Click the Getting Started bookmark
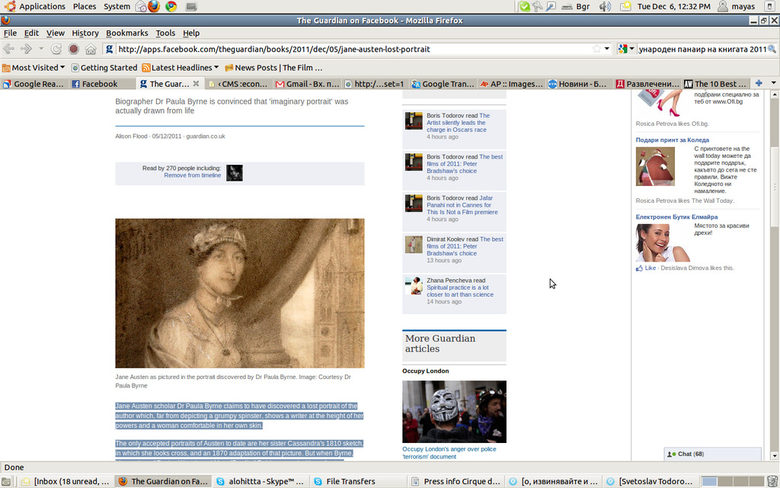The image size is (780, 488). (x=104, y=67)
